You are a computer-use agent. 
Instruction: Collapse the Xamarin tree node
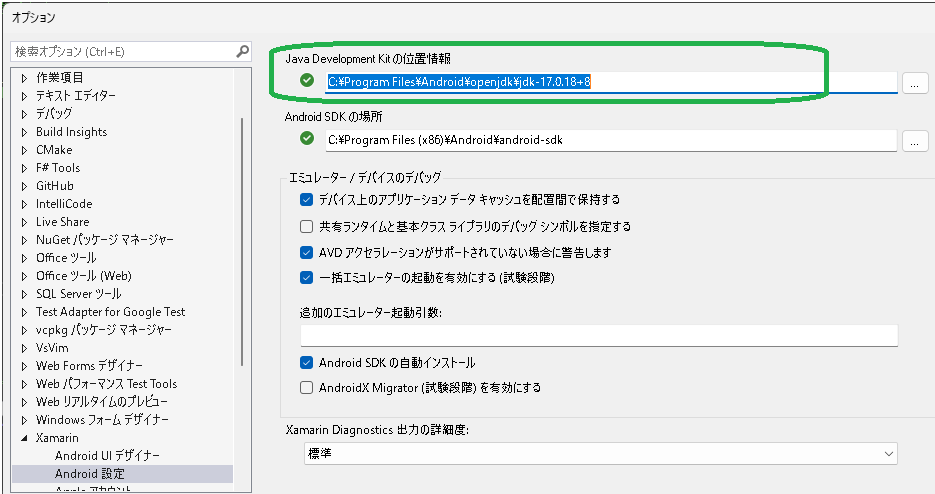(x=25, y=438)
